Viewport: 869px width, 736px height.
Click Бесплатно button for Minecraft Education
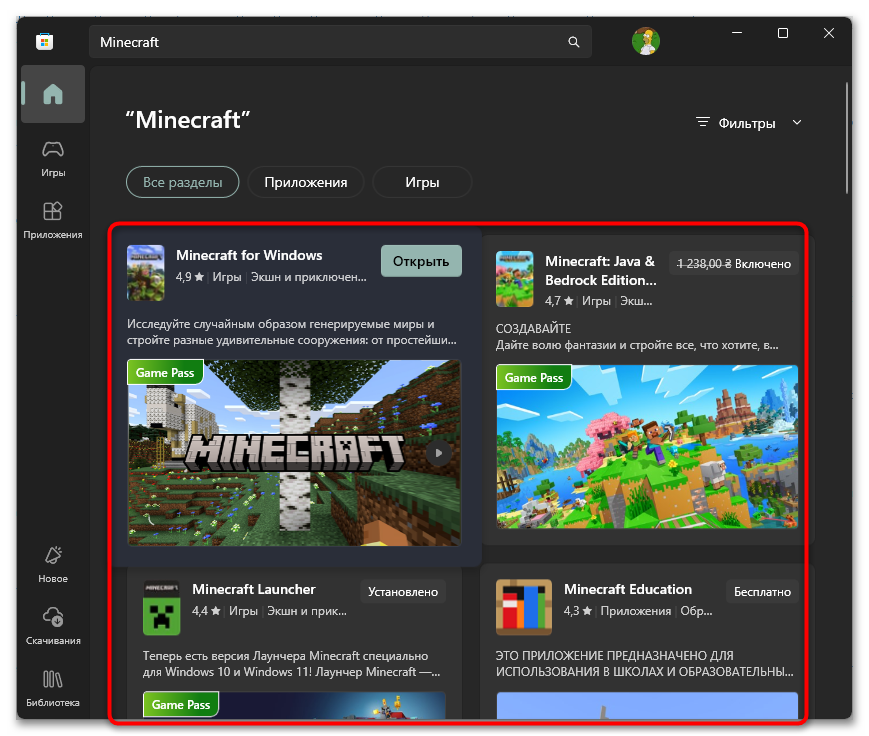pyautogui.click(x=762, y=592)
